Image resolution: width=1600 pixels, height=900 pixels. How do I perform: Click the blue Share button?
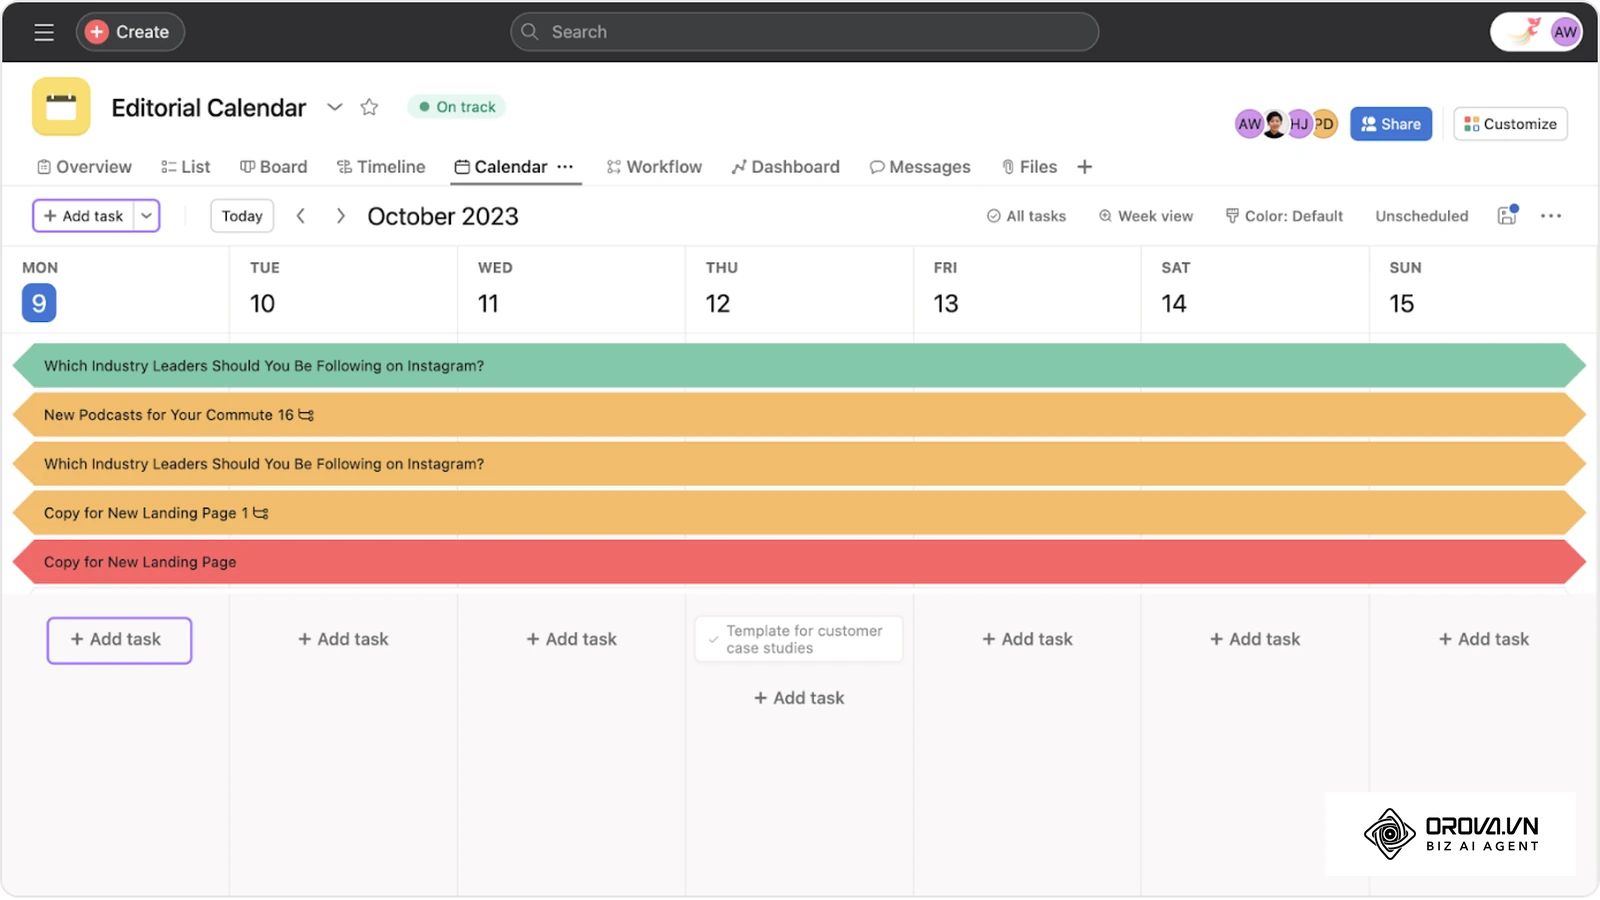(x=1391, y=124)
